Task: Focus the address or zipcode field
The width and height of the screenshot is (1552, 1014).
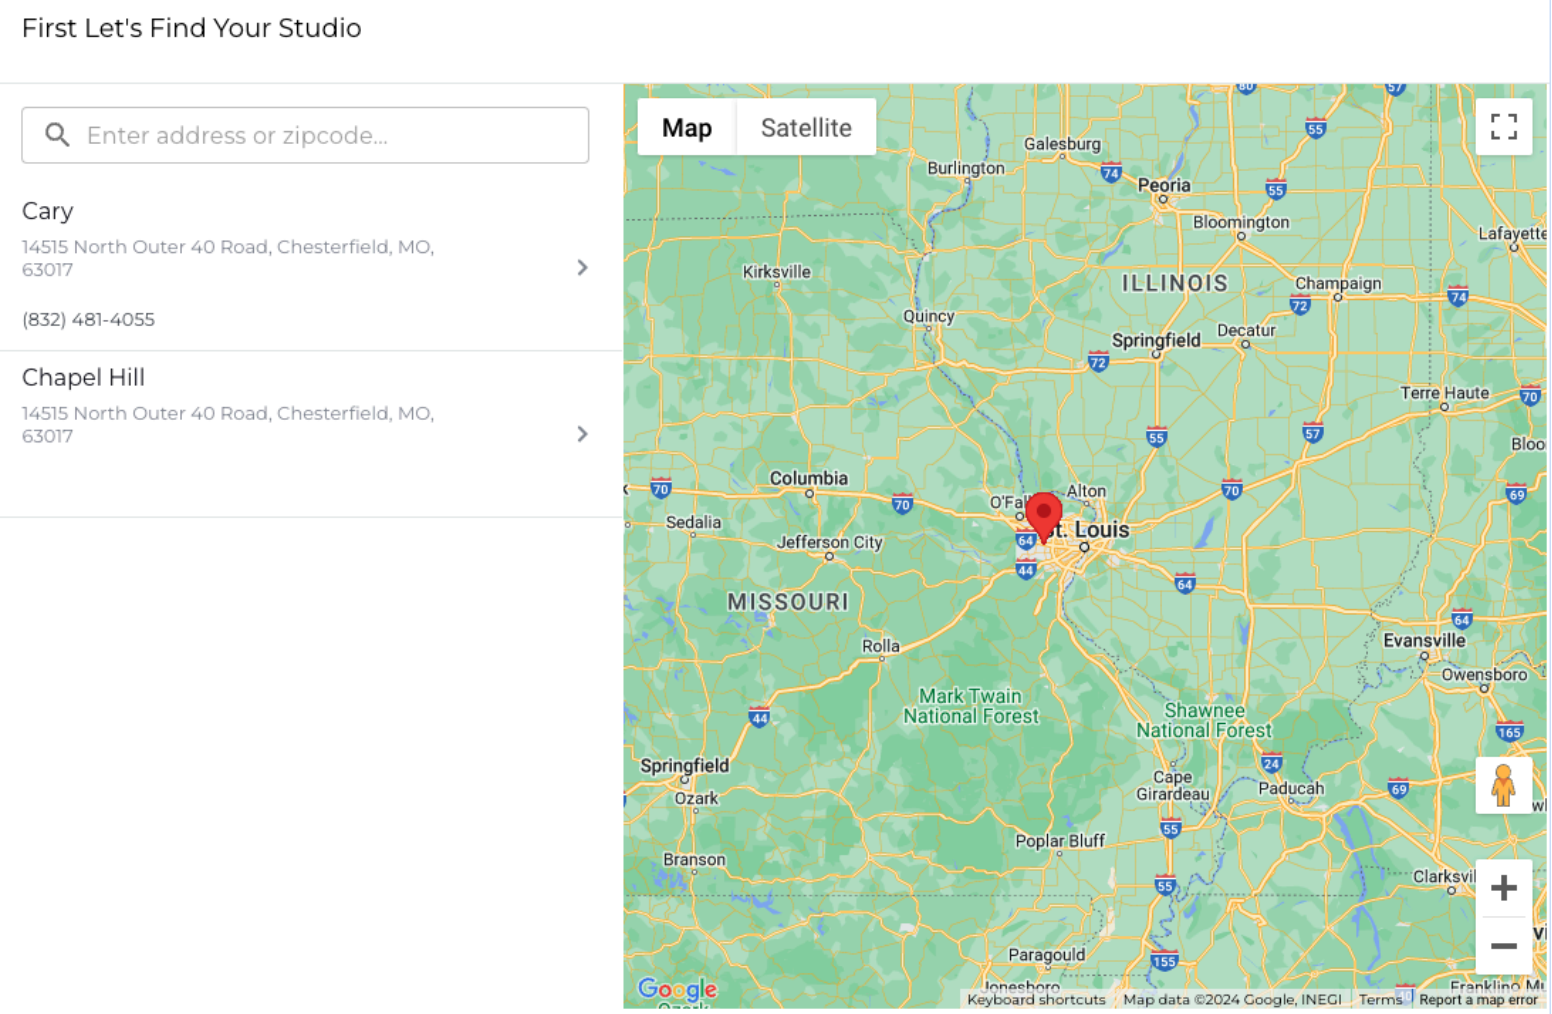Action: click(x=305, y=135)
